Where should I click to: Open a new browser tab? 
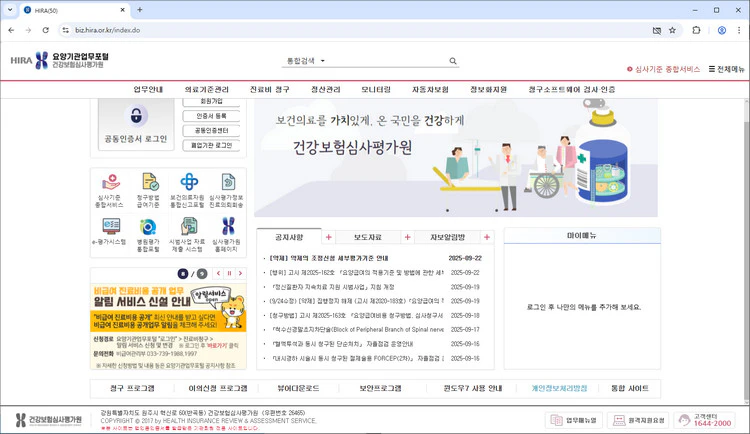140,10
